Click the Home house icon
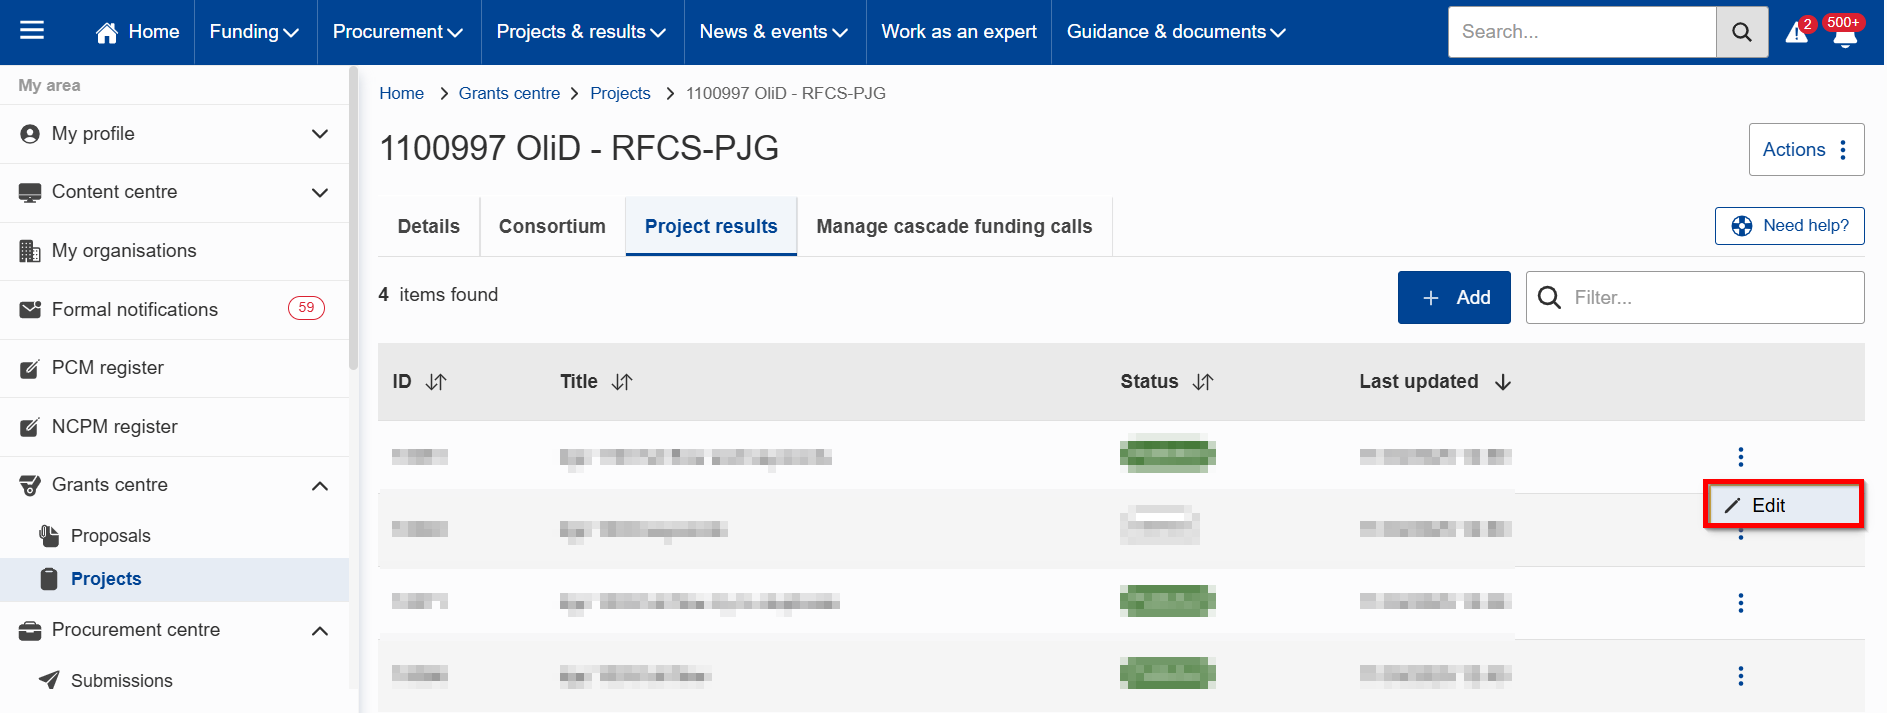Viewport: 1887px width, 713px height. 106,32
